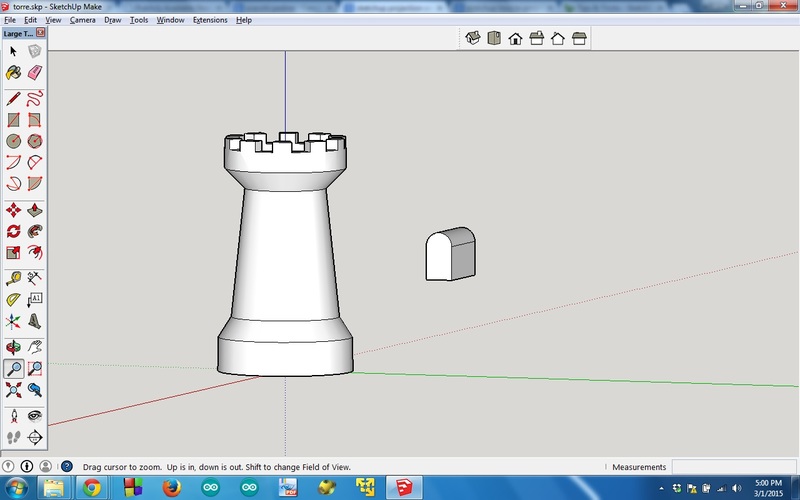
Task: Select the Arc tool
Action: tap(13, 162)
